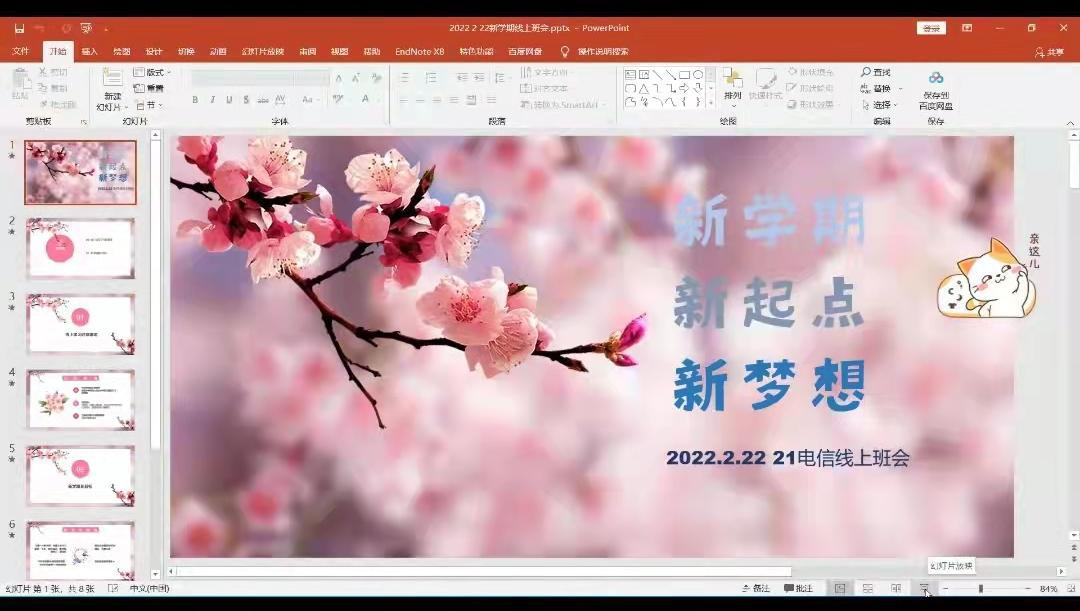Click the zoom in plus button
Screen dimensions: 1080x611
1028,588
